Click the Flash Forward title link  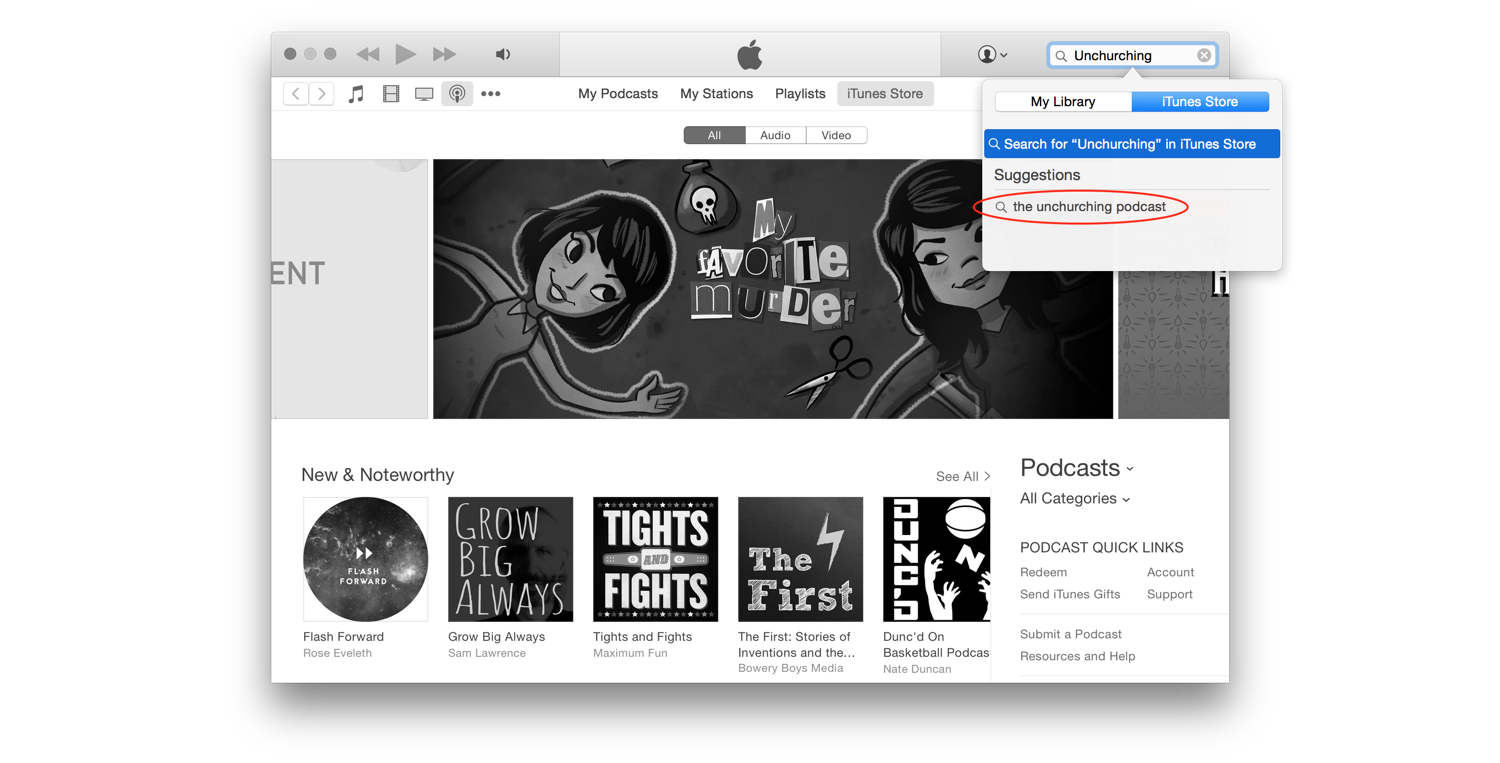click(x=343, y=637)
